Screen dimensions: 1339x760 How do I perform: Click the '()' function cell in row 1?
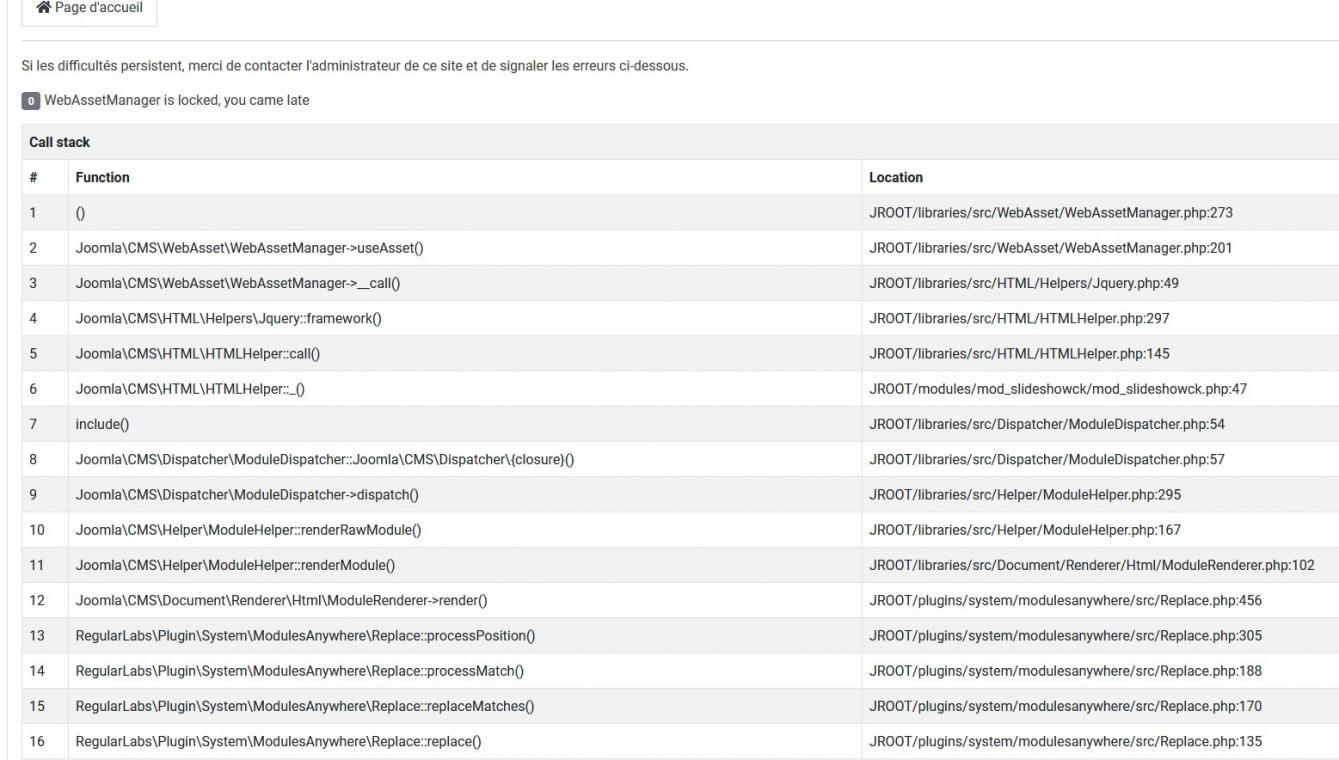coord(463,212)
